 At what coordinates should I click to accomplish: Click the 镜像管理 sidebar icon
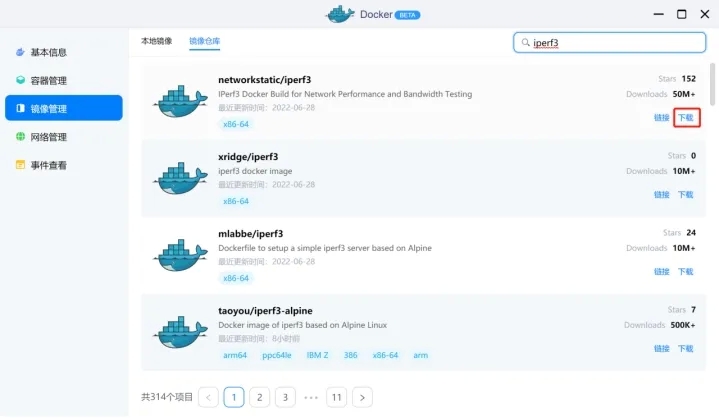coord(20,108)
